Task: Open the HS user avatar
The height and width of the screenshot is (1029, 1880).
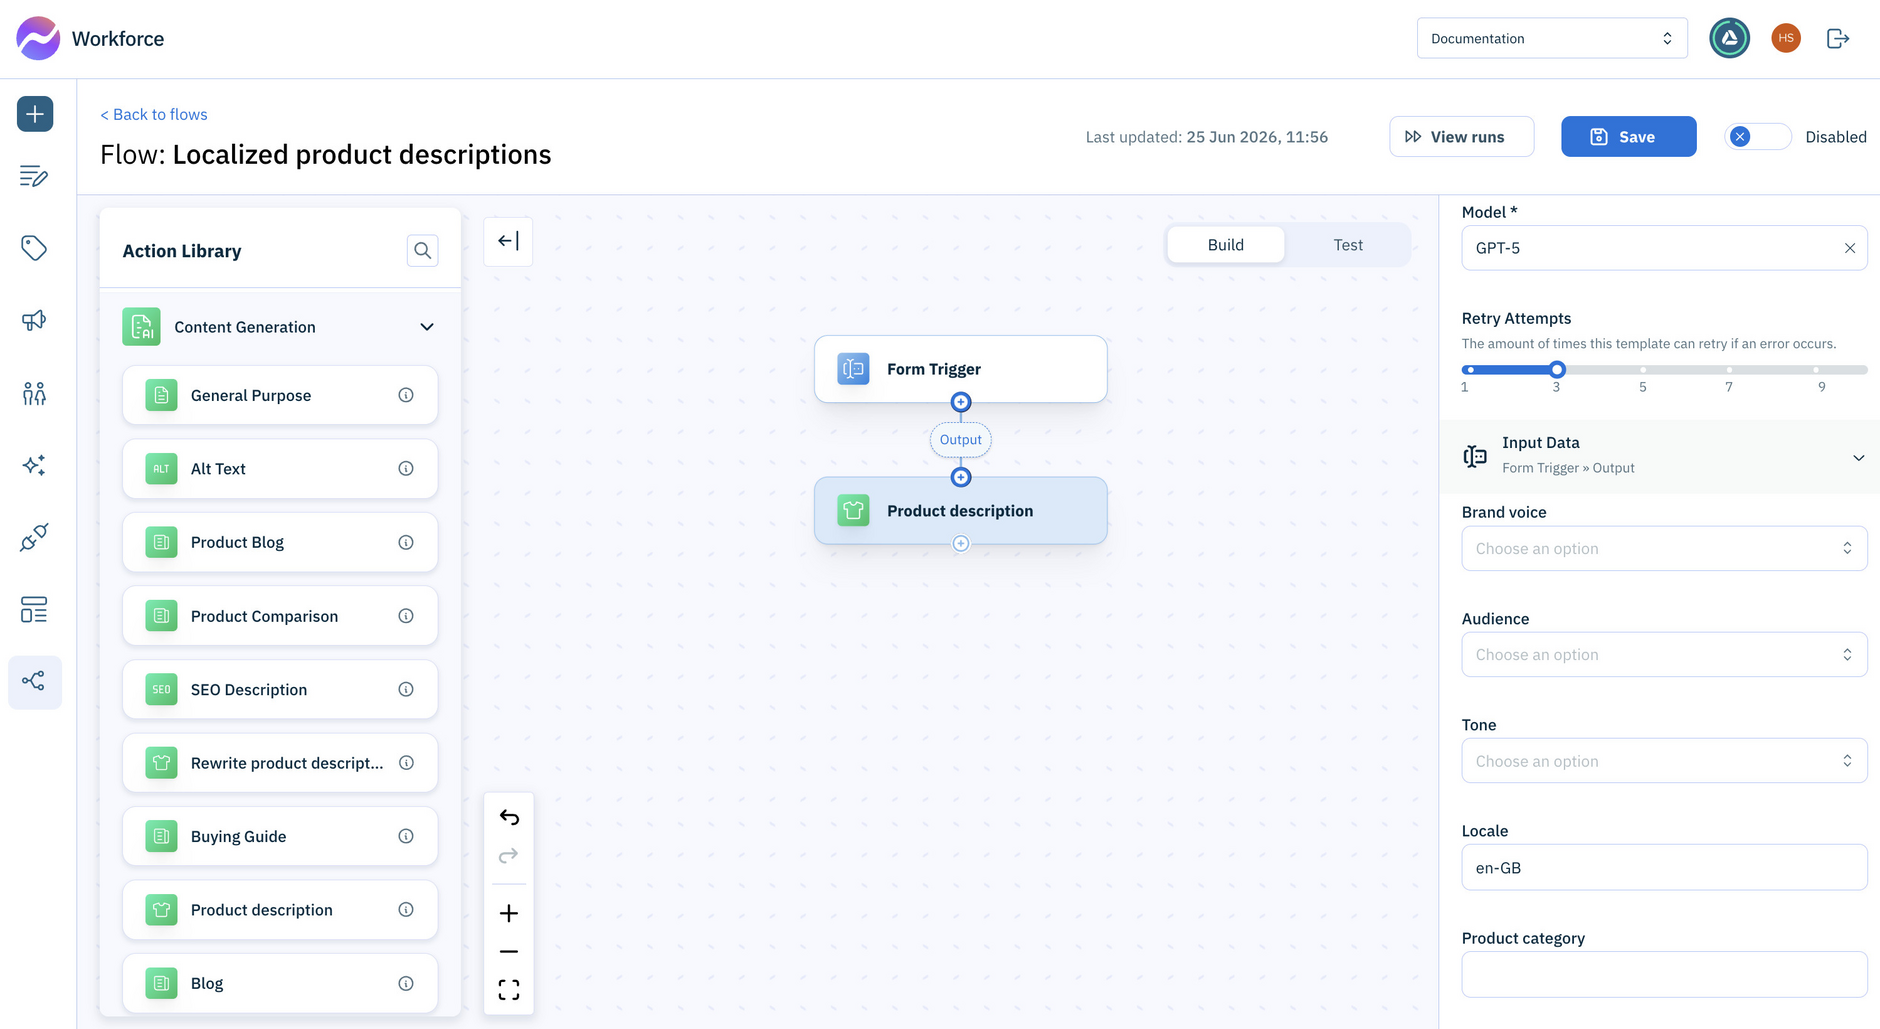Action: [x=1786, y=38]
